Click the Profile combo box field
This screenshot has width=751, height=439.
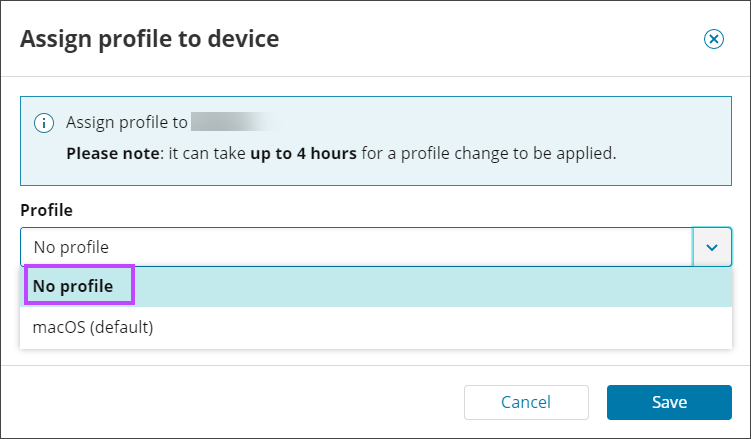click(x=355, y=247)
